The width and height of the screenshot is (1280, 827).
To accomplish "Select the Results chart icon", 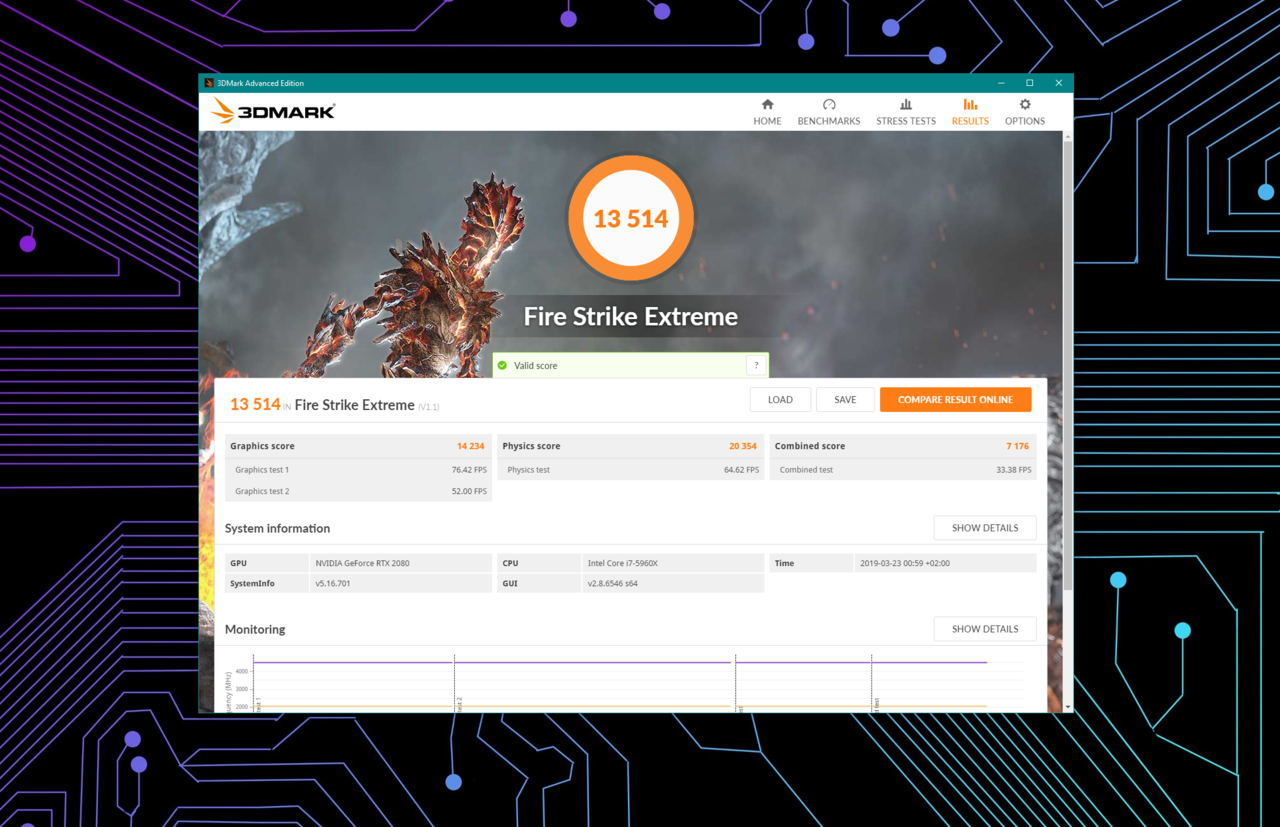I will tap(970, 104).
